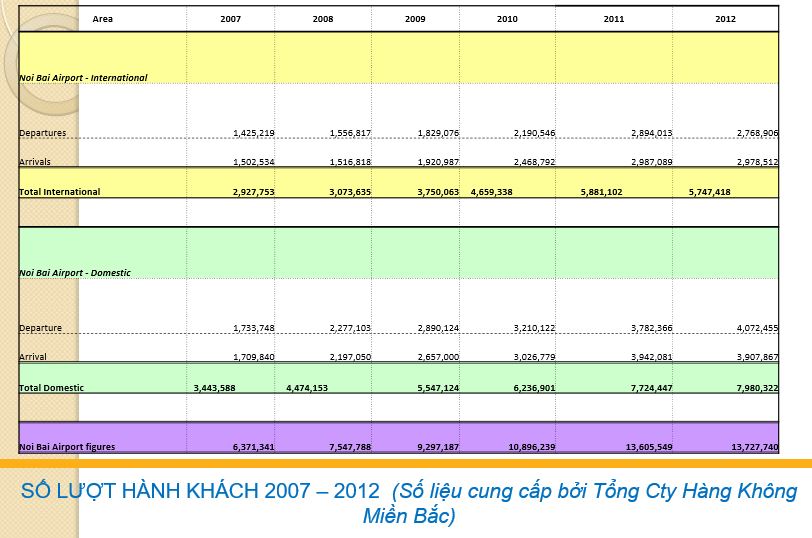Click the departures value 2,190,546
Image resolution: width=812 pixels, height=538 pixels.
coord(534,133)
